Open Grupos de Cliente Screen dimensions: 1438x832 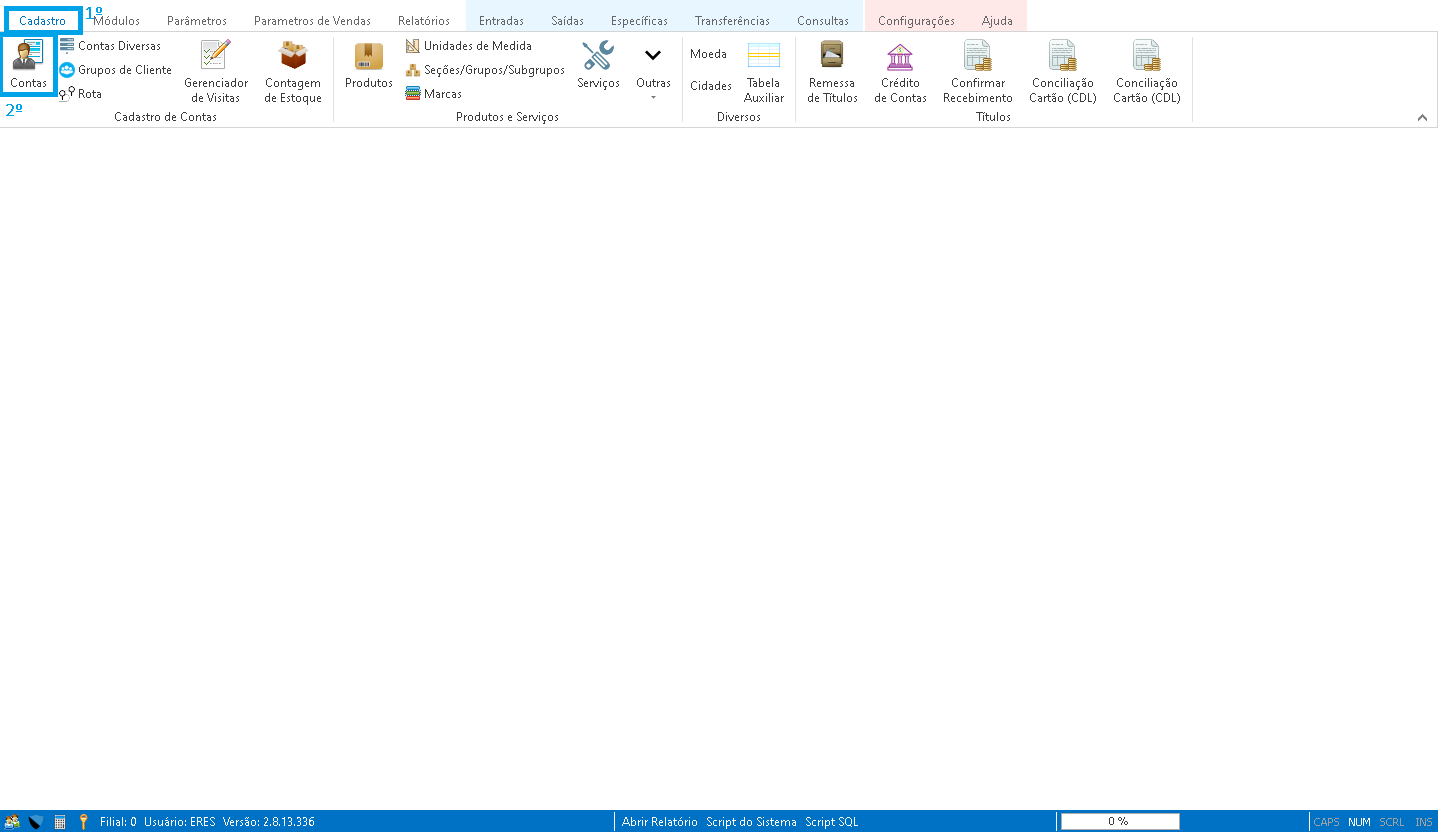click(x=115, y=70)
